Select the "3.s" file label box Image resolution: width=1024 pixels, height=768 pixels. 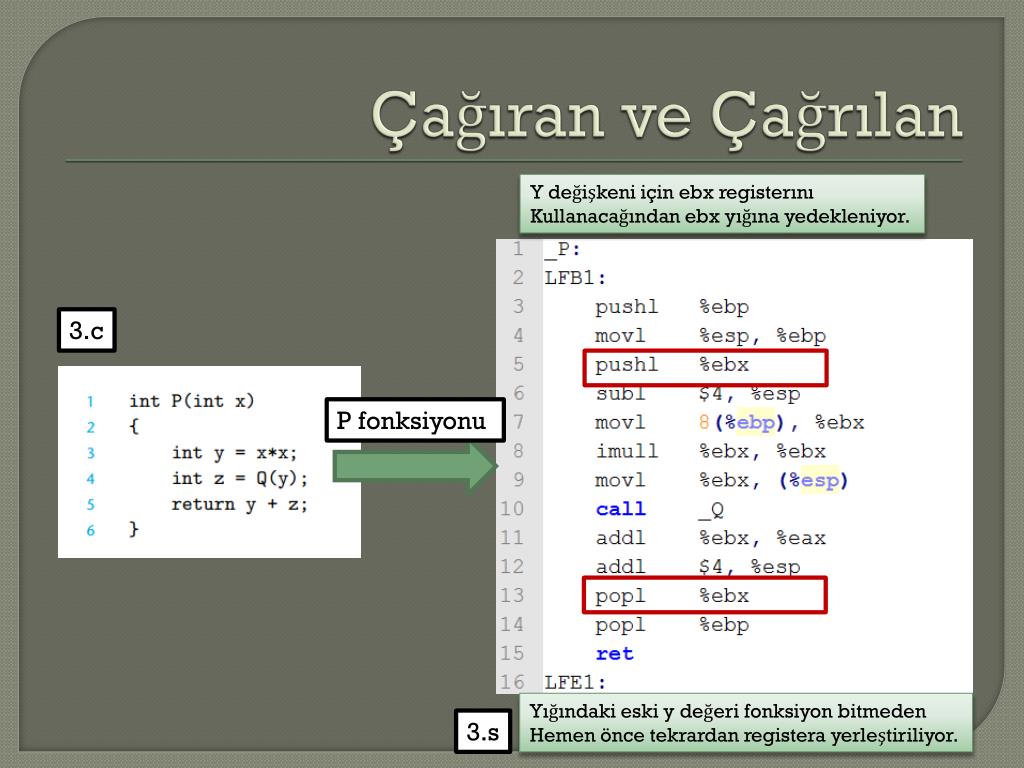(483, 731)
